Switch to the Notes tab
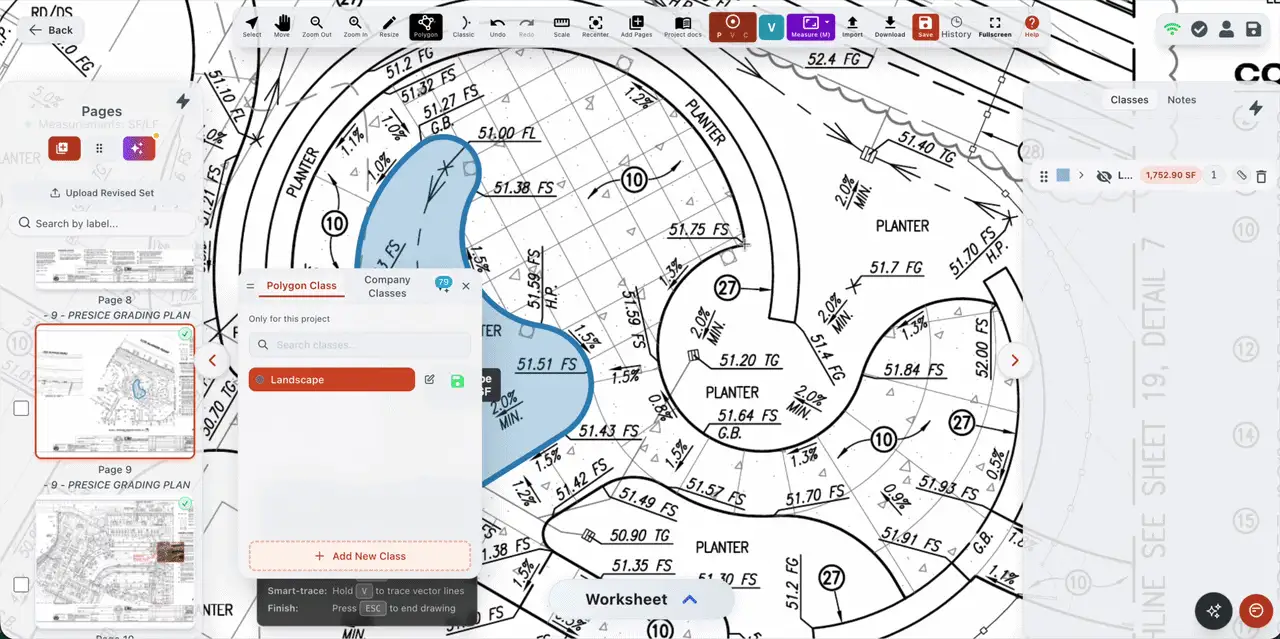The image size is (1280, 639). click(x=1182, y=100)
